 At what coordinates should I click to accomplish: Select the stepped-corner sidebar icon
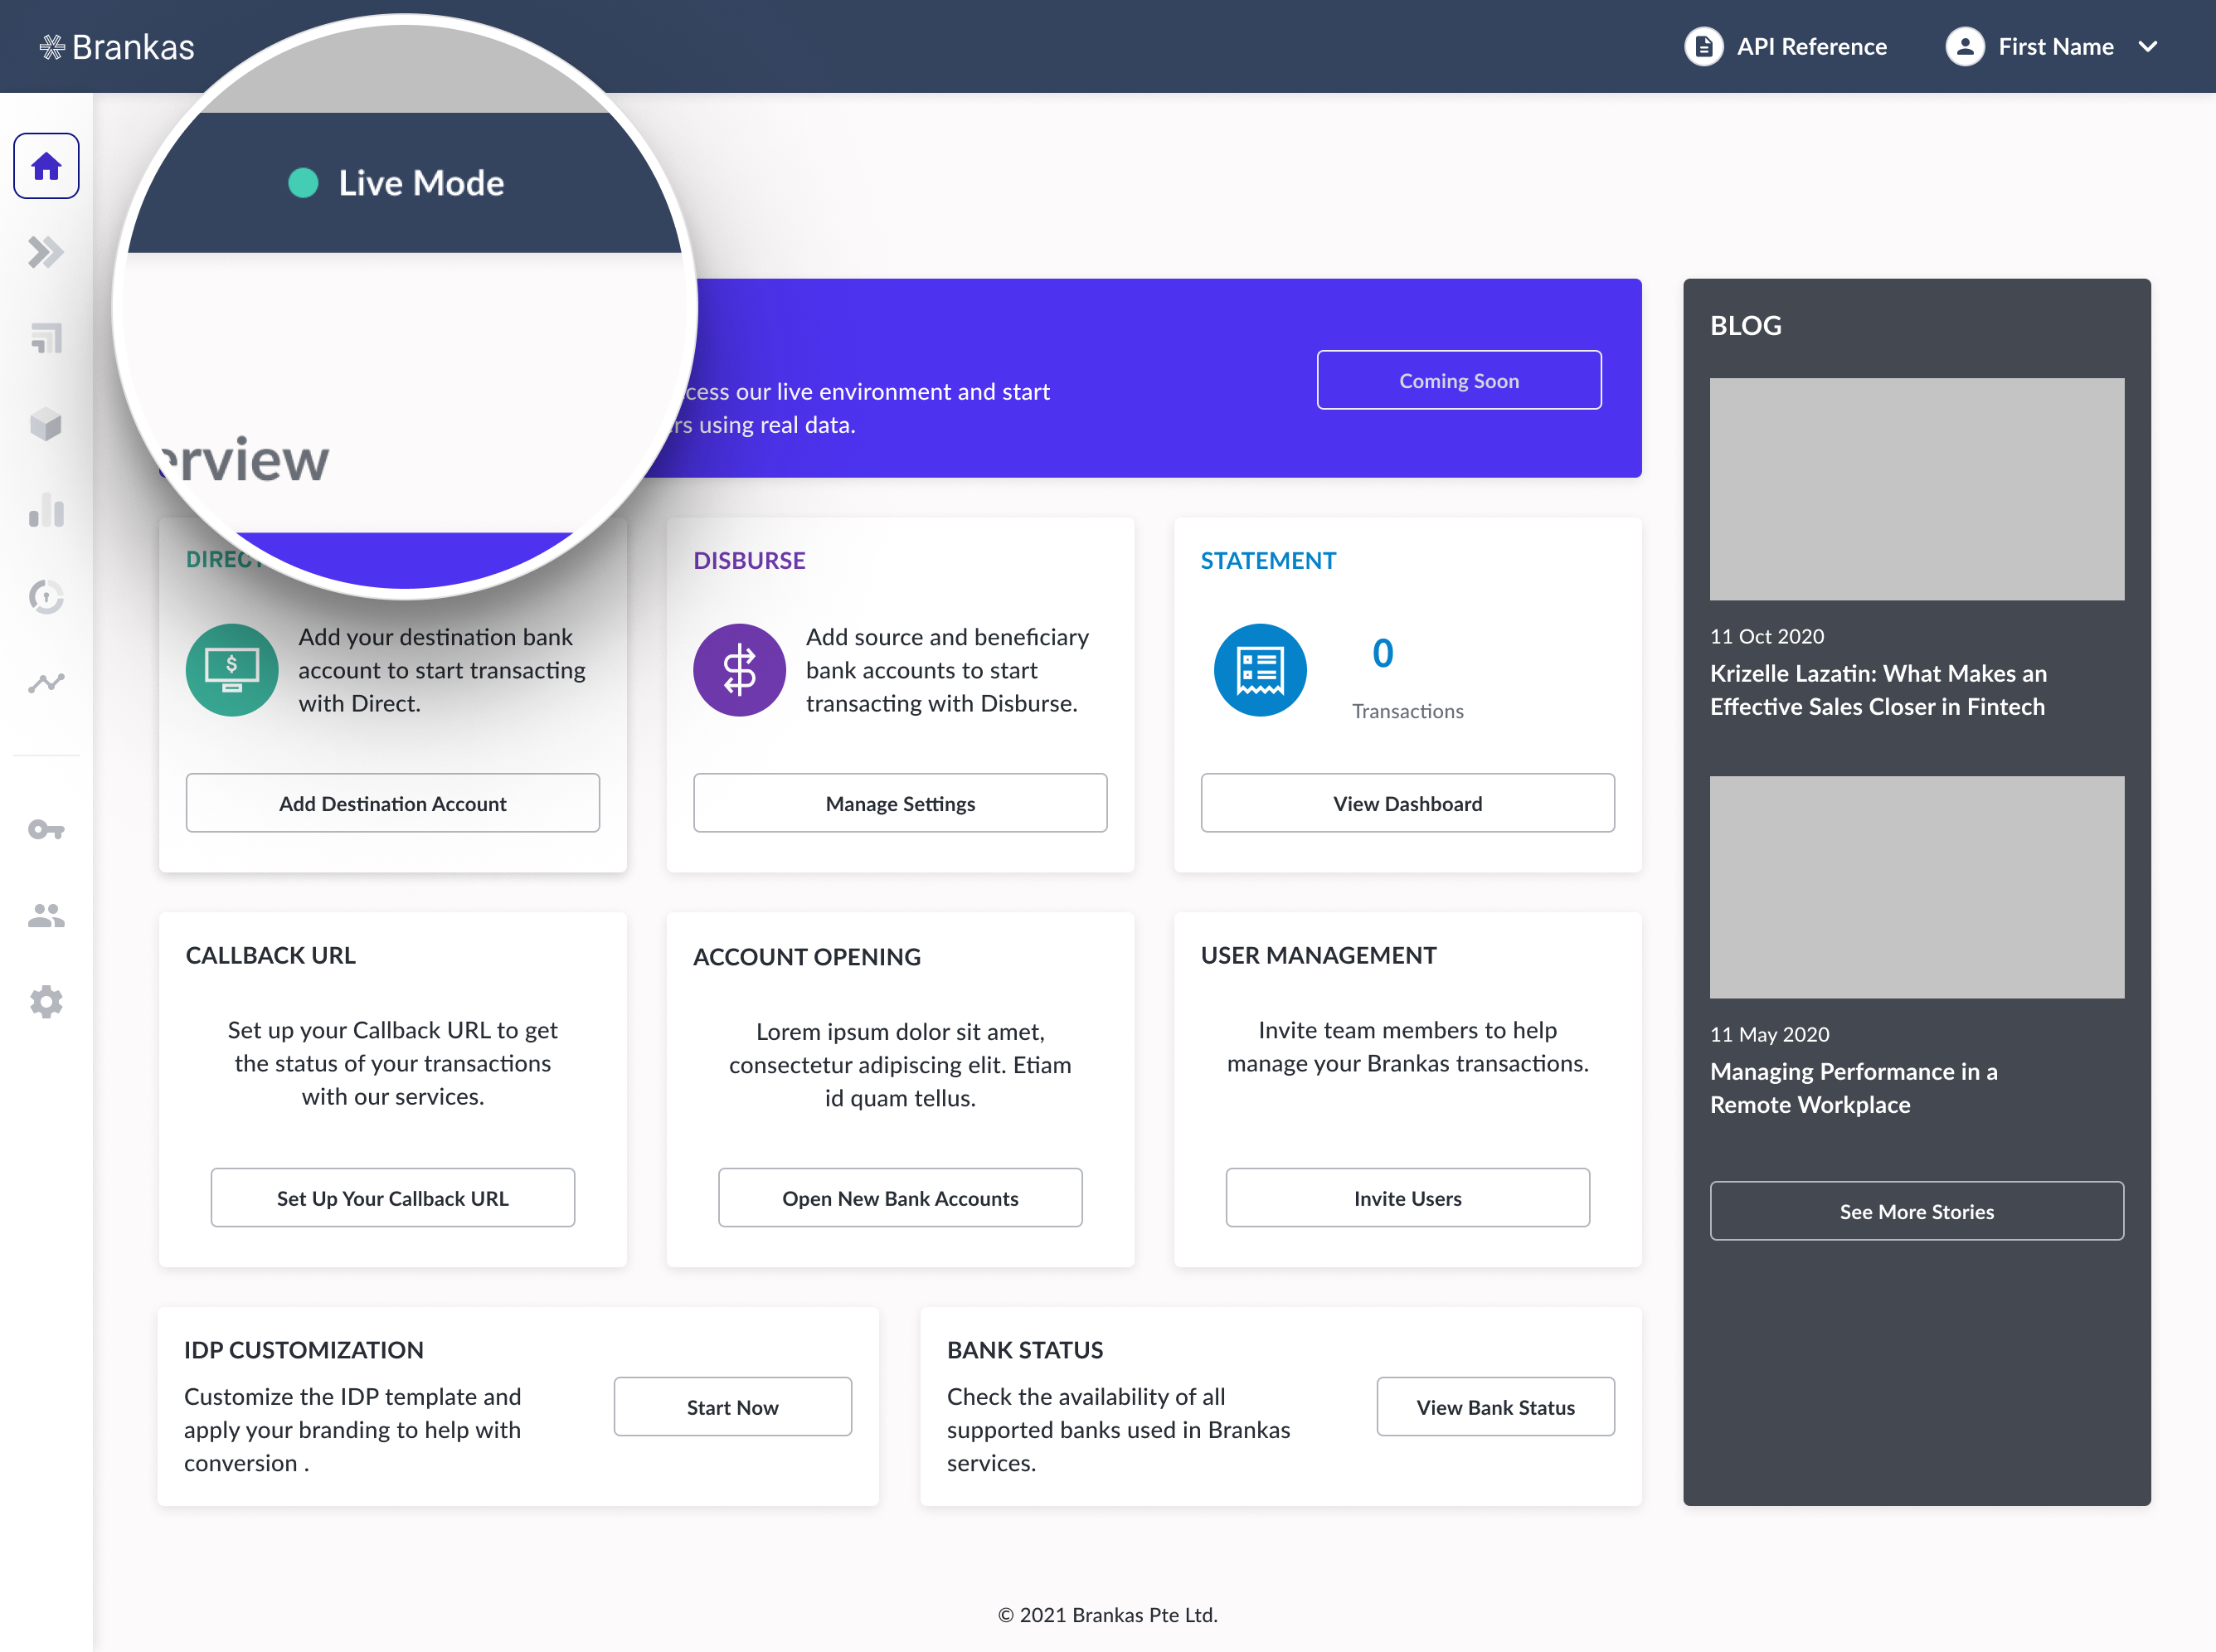(x=46, y=338)
